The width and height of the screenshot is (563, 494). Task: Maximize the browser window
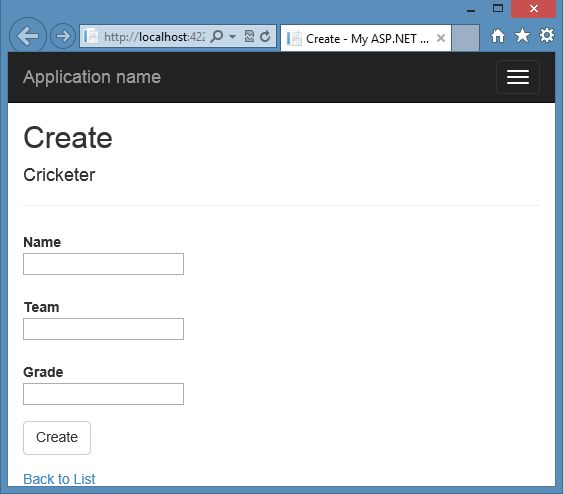pos(498,9)
